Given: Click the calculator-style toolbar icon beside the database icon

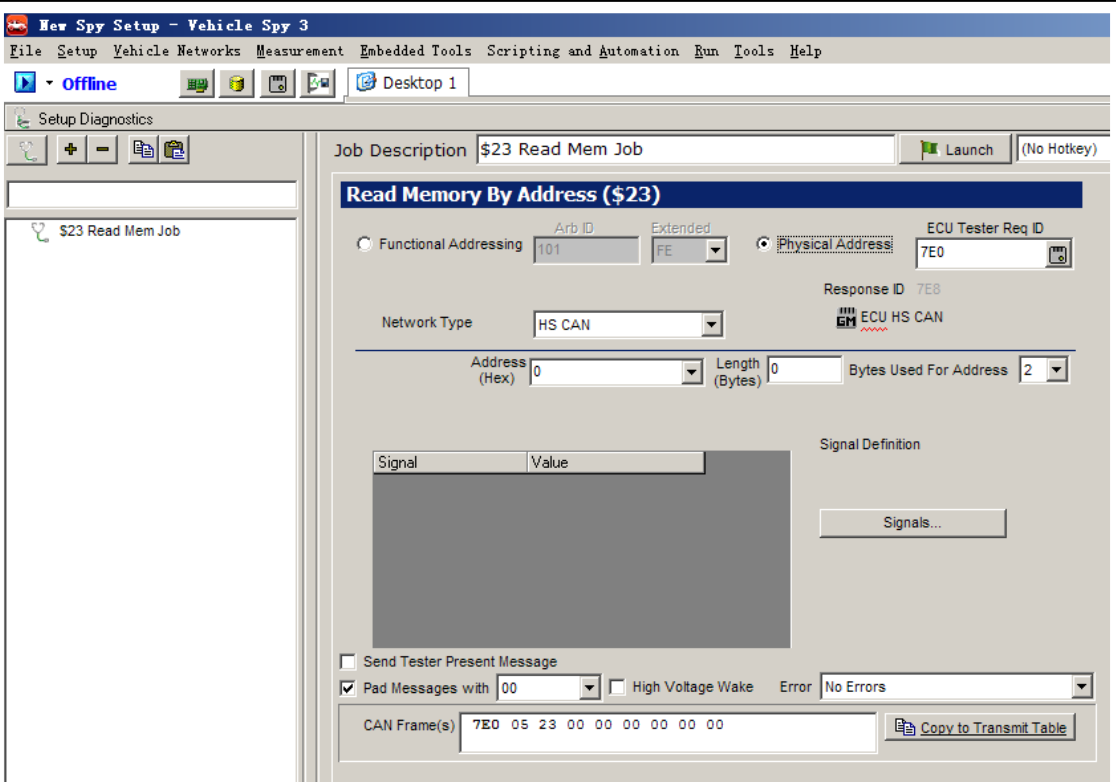Looking at the screenshot, I should tap(278, 84).
